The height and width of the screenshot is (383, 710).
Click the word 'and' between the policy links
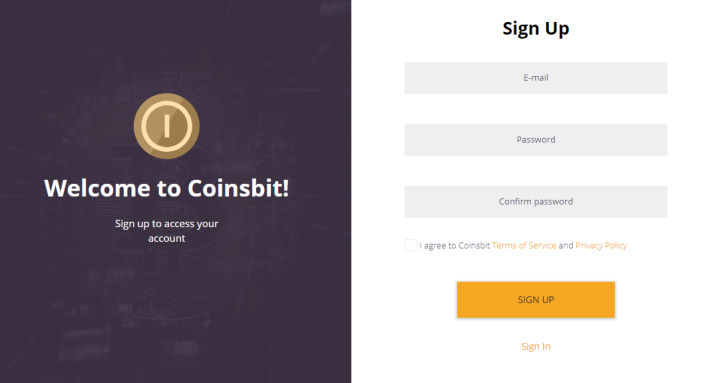click(x=566, y=245)
